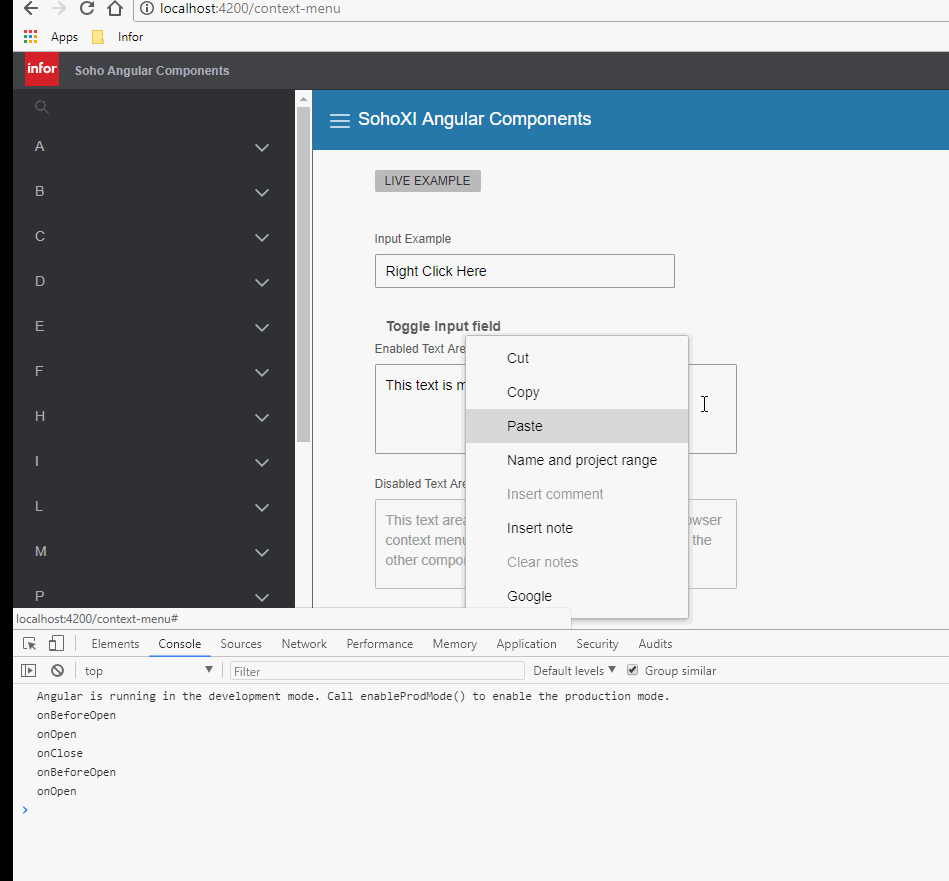
Task: Clear the console with the ban icon
Action: pyautogui.click(x=57, y=670)
